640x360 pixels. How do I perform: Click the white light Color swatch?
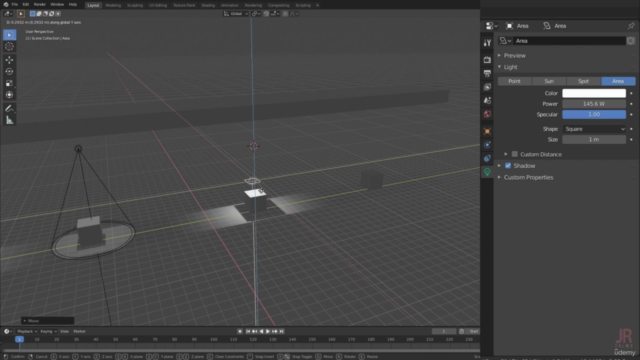(594, 93)
